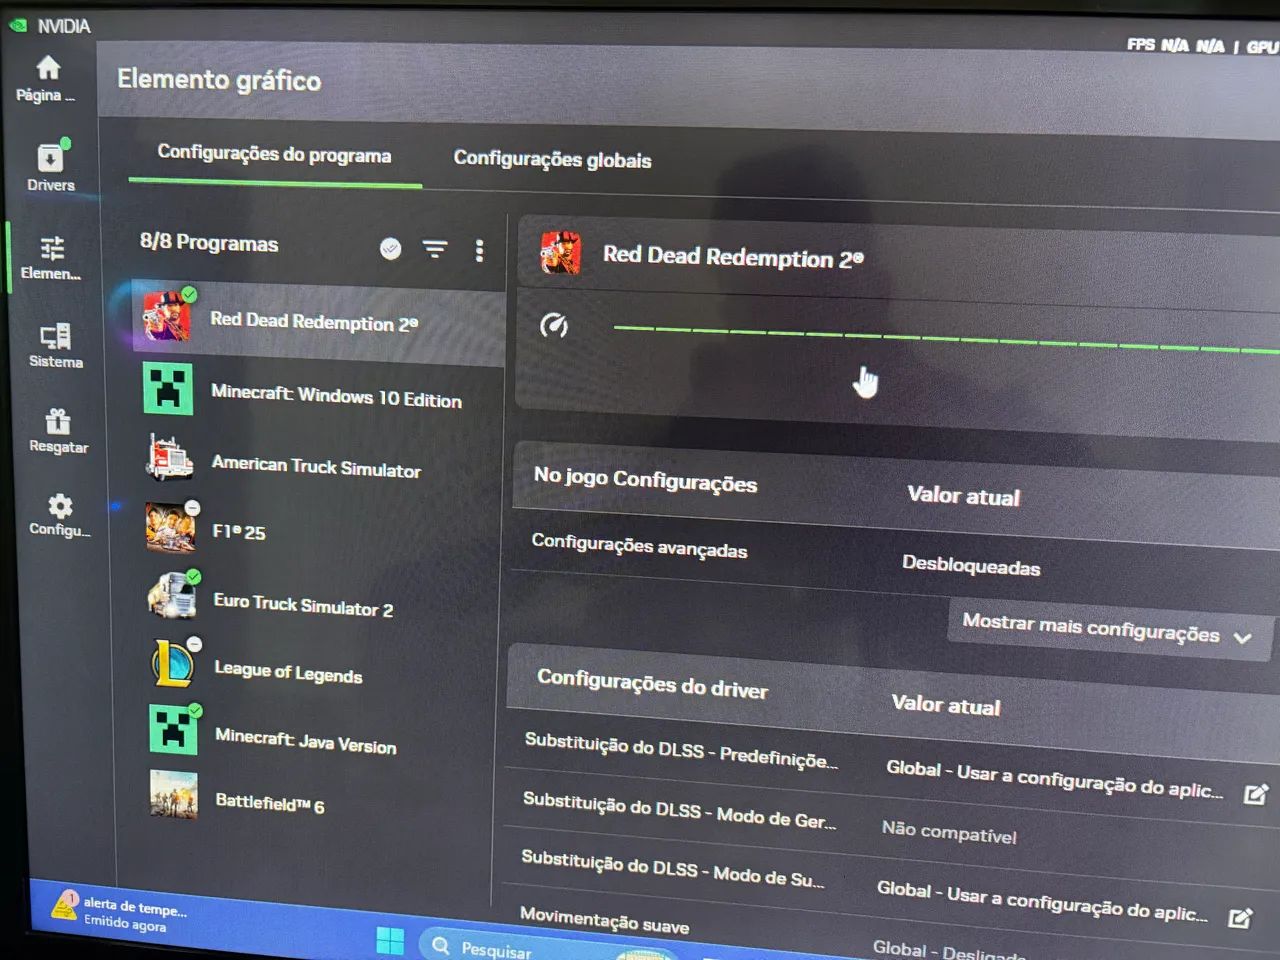
Task: Click the Euro Truck Simulator 2 icon
Action: point(173,596)
